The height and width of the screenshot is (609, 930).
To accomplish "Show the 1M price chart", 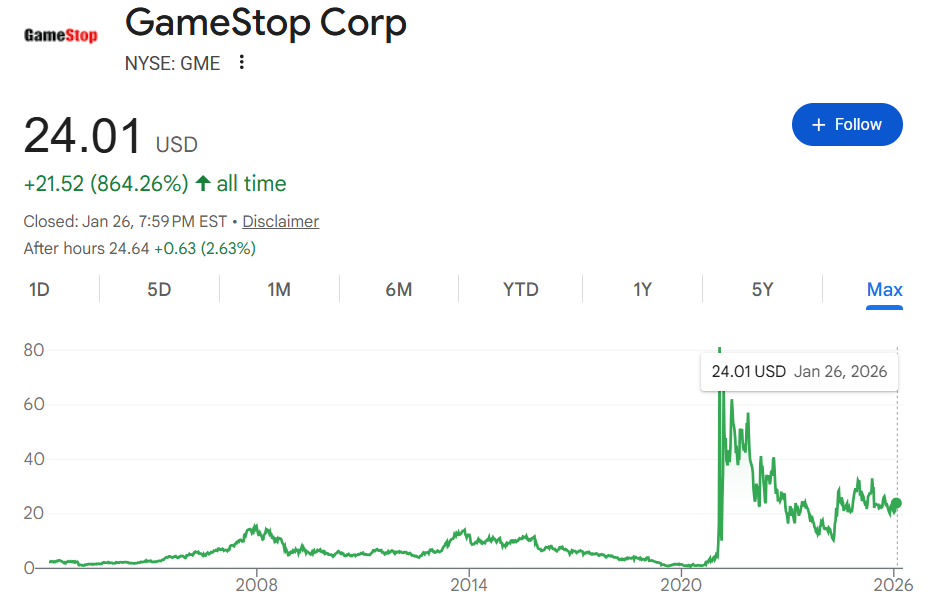I will [x=279, y=290].
